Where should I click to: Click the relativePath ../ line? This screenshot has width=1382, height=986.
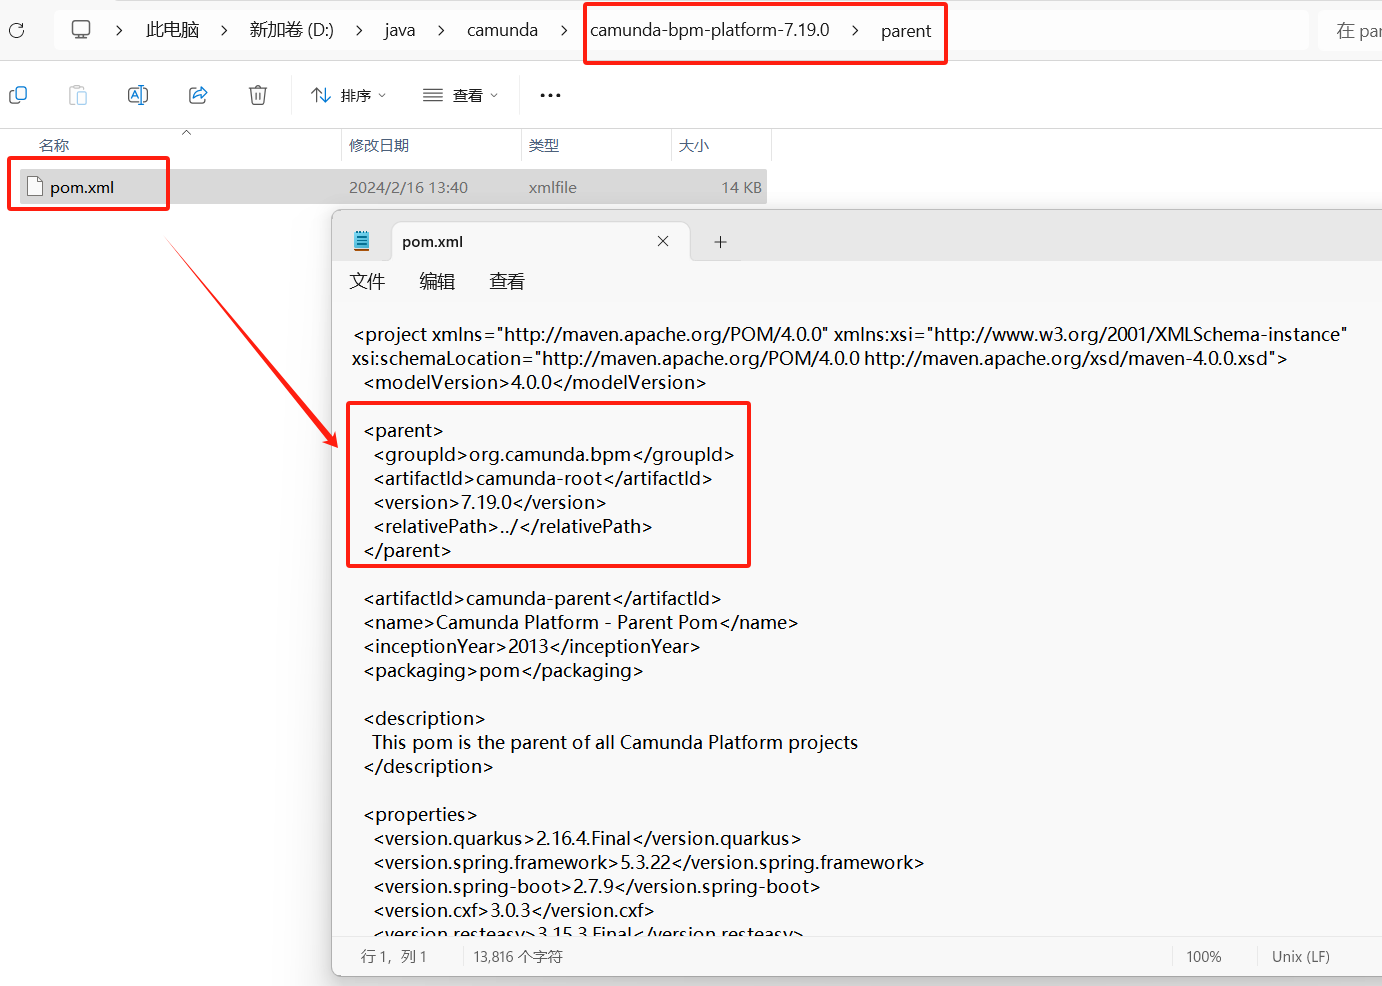(x=513, y=526)
